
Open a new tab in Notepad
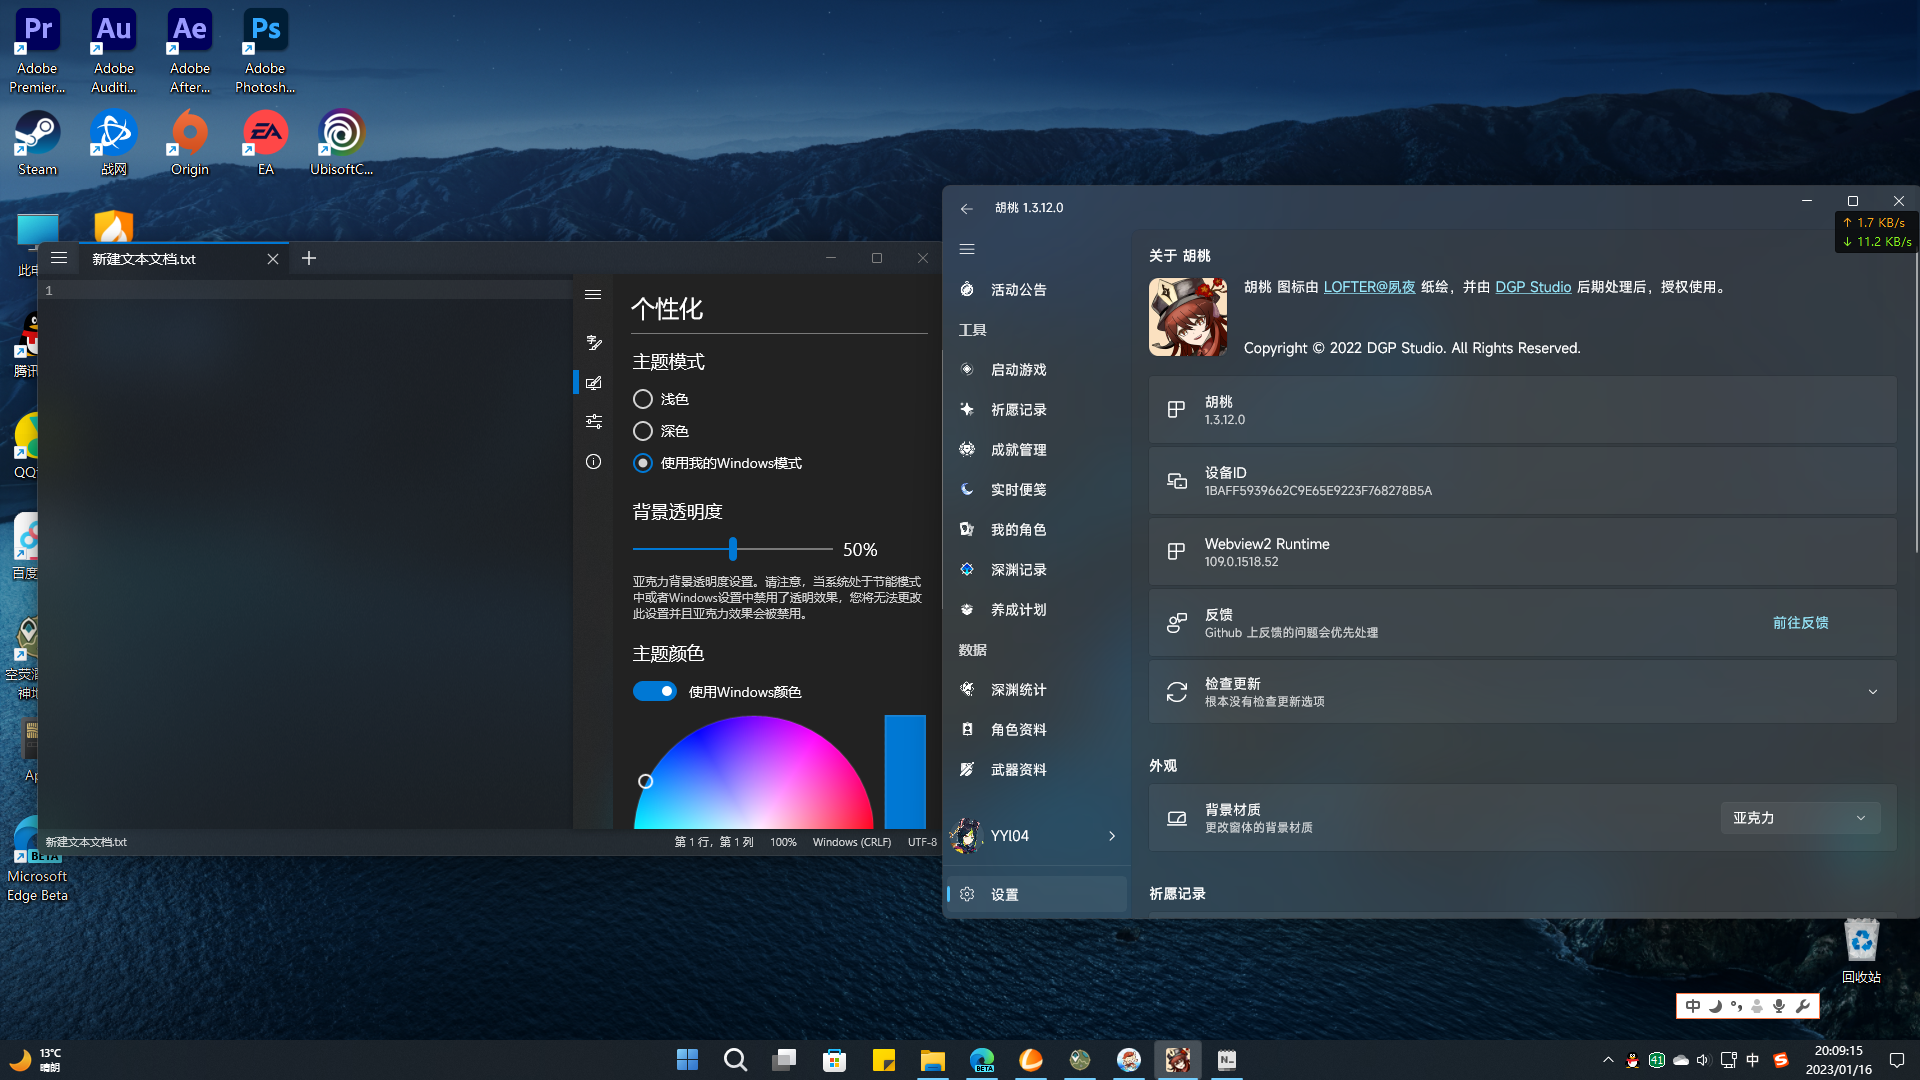coord(308,258)
